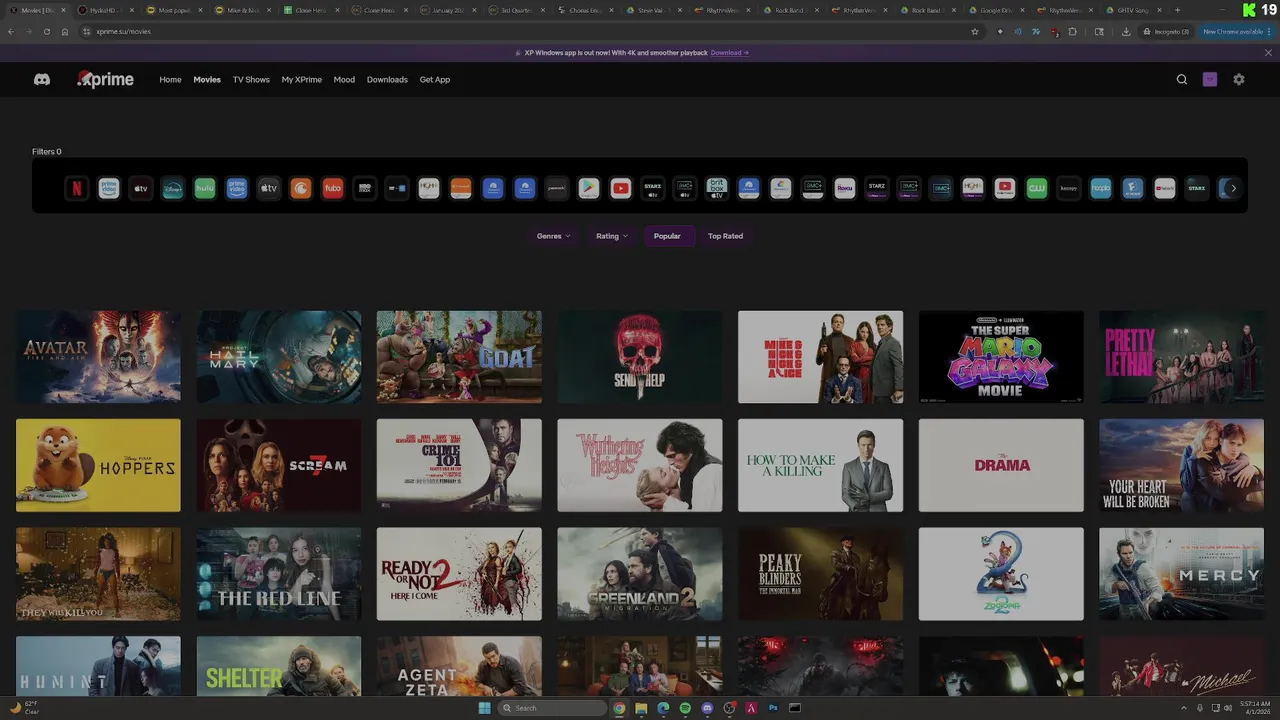Click the Get App navigation link
Screen dimensions: 1280x720
[x=435, y=79]
